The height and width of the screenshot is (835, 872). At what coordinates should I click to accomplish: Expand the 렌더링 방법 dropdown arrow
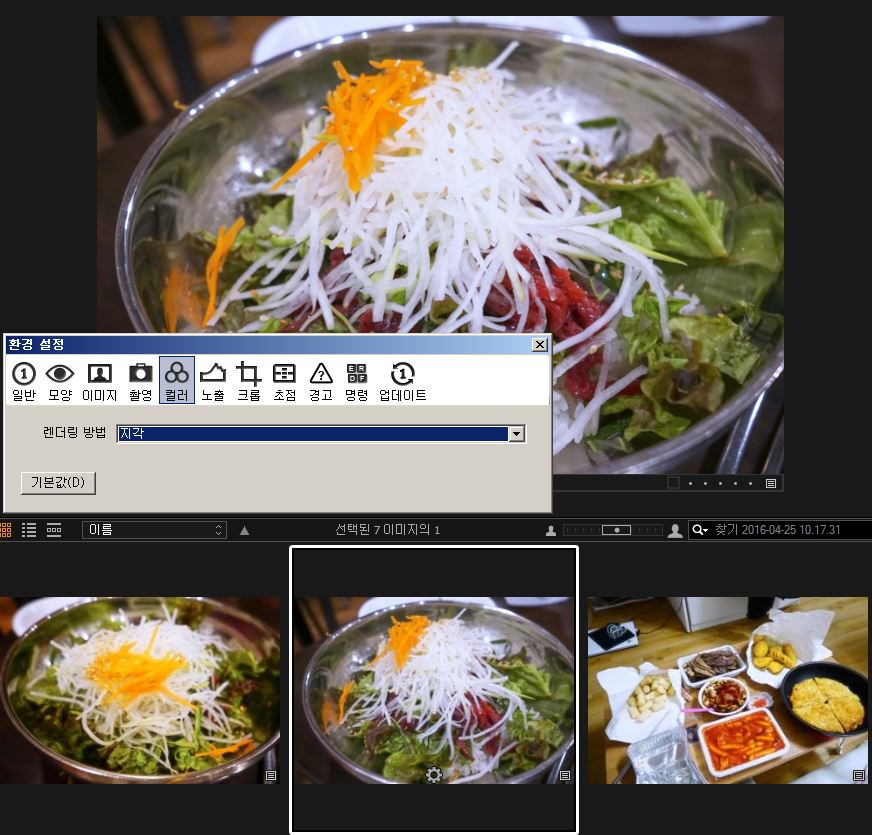[x=517, y=434]
